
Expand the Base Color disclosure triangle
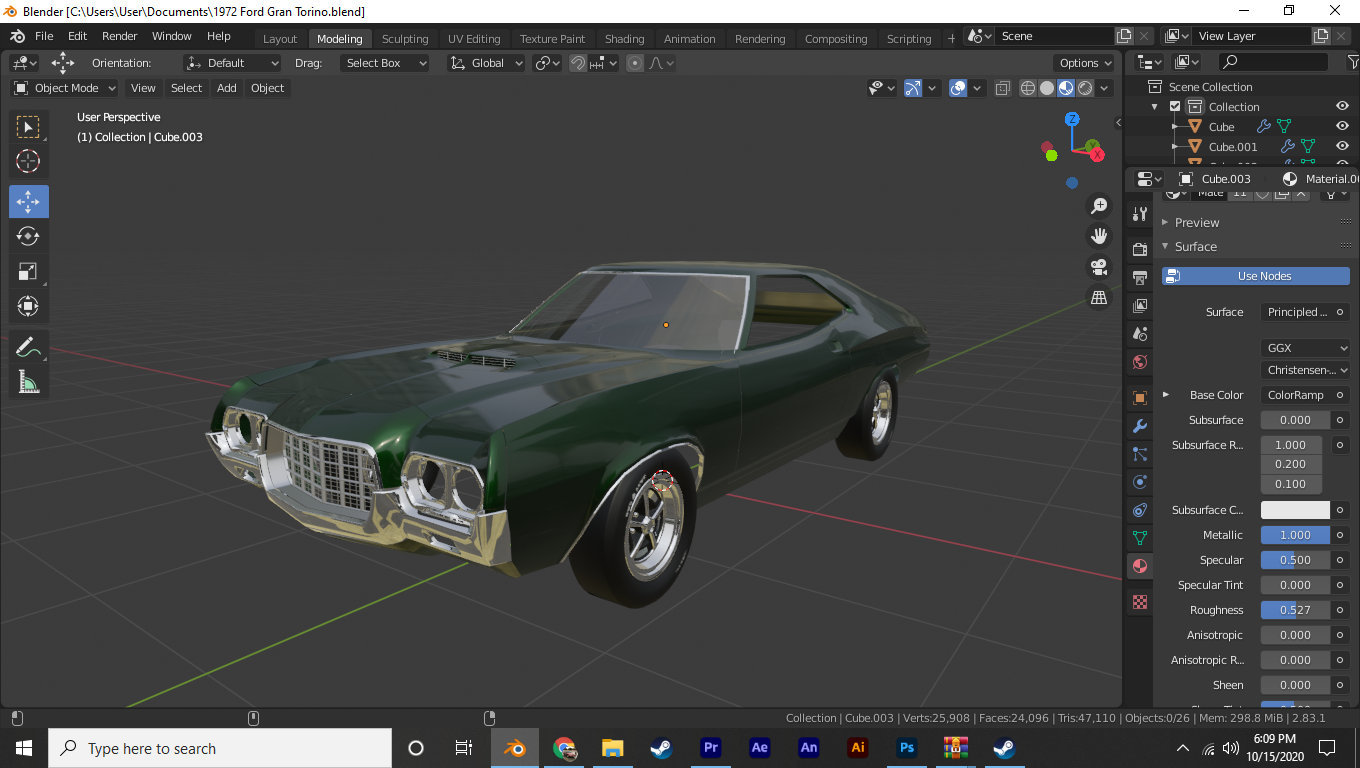1165,395
